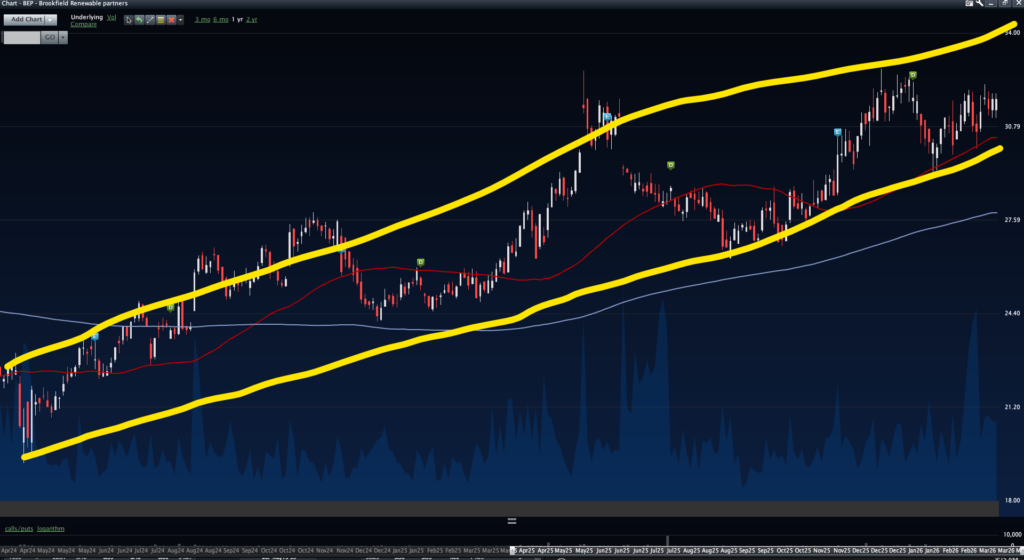Click the ticker symbol input field

(x=22, y=37)
